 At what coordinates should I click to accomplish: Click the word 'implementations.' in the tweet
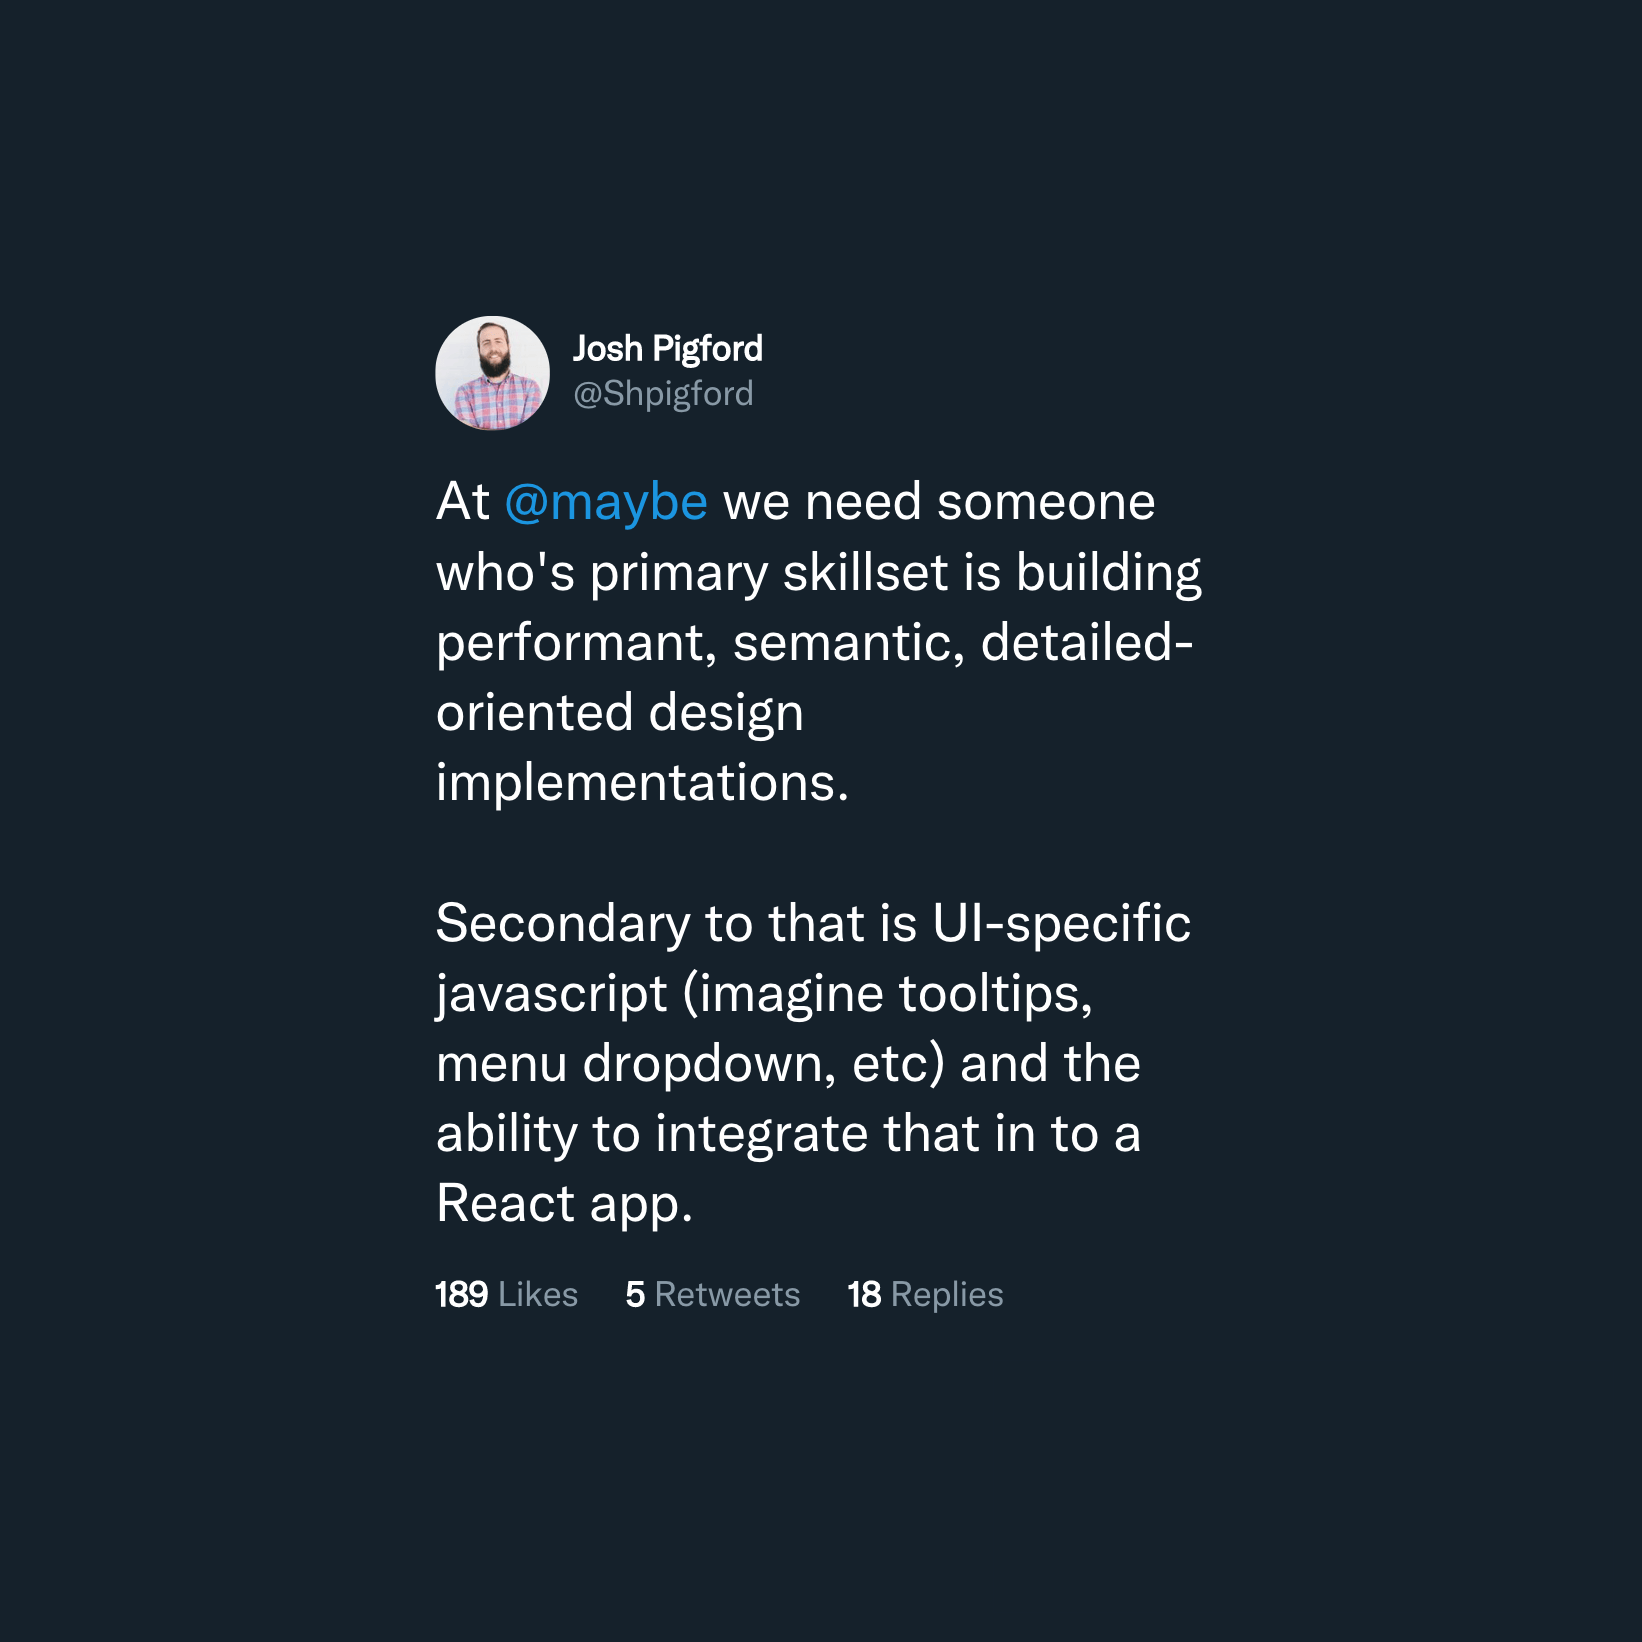tap(643, 783)
